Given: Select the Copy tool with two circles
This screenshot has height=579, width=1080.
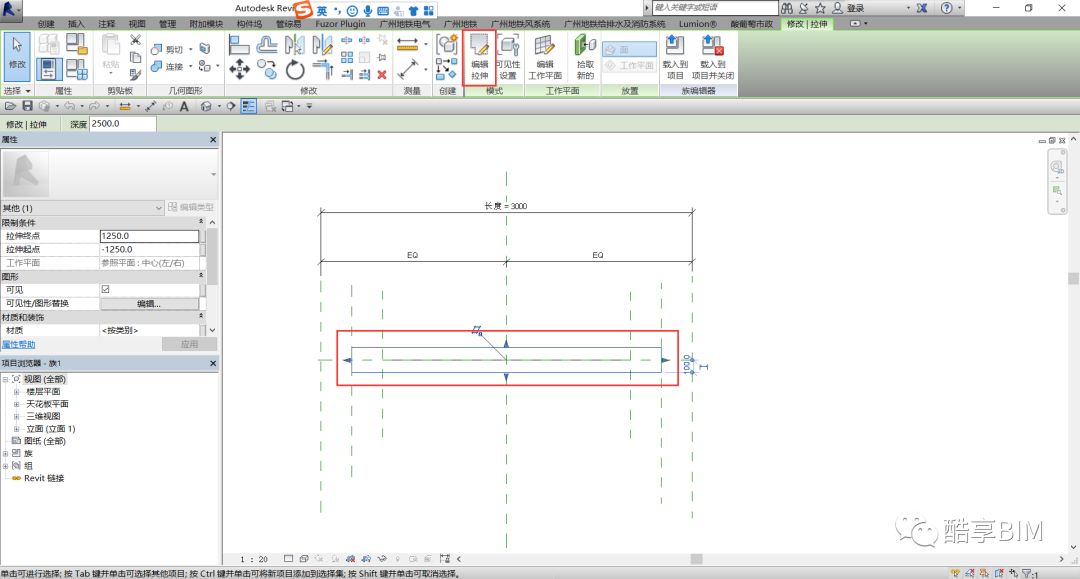Looking at the screenshot, I should point(267,69).
